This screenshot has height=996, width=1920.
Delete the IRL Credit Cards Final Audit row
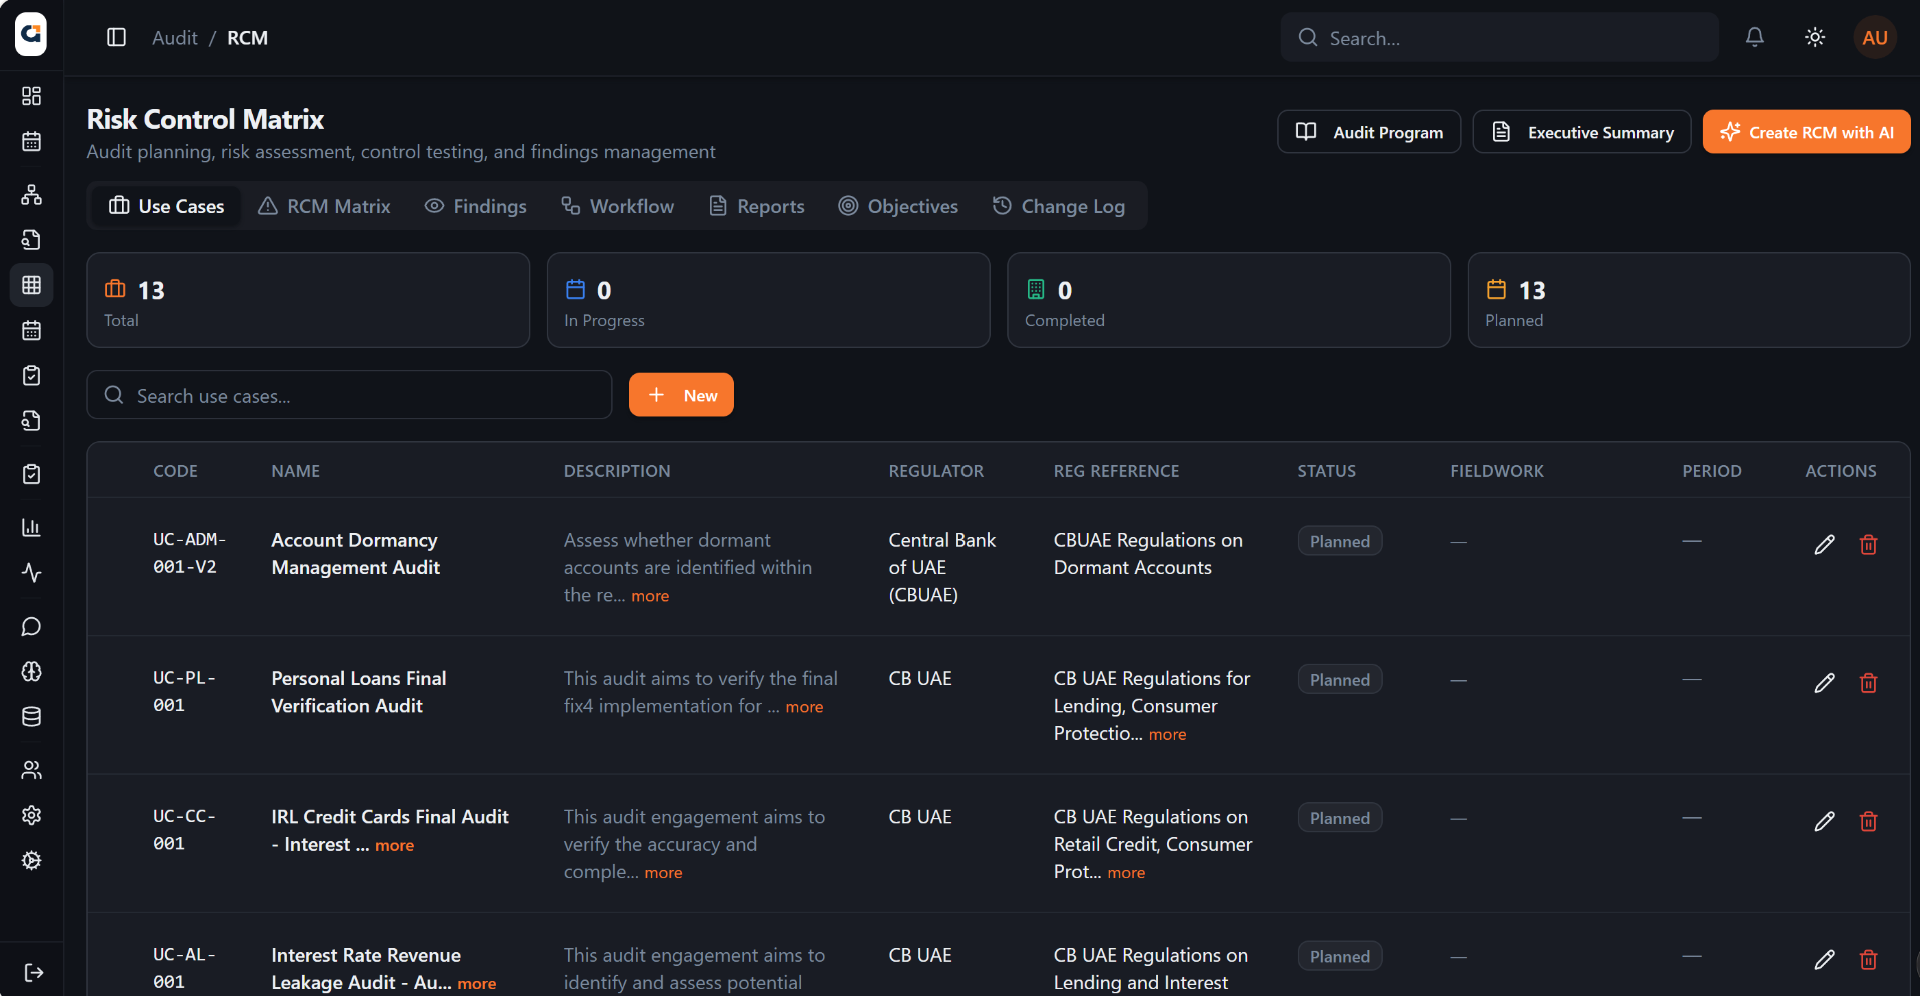1868,821
